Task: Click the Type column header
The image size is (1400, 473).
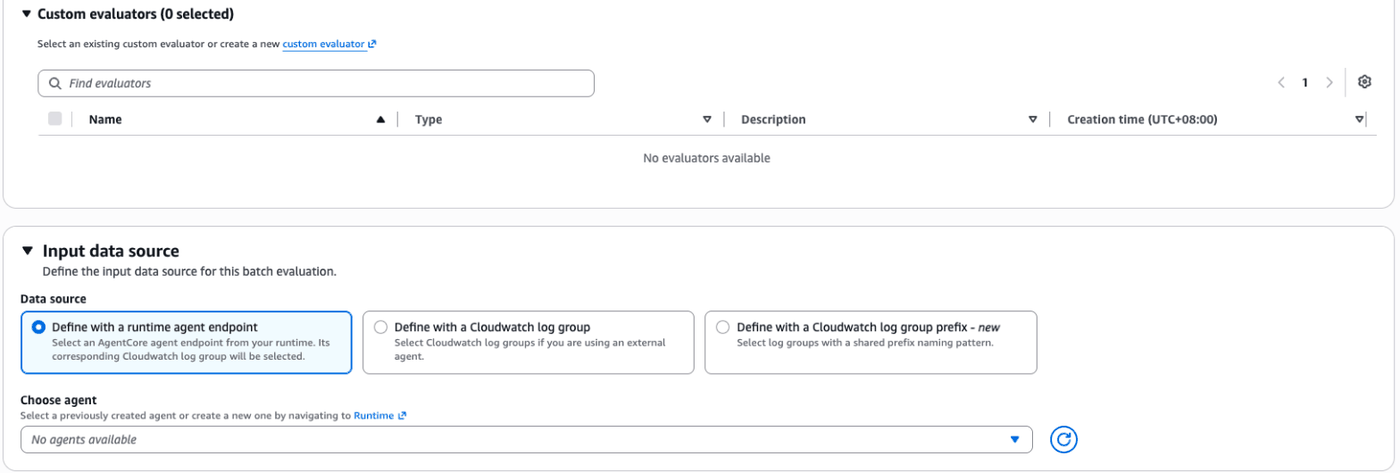Action: (429, 119)
